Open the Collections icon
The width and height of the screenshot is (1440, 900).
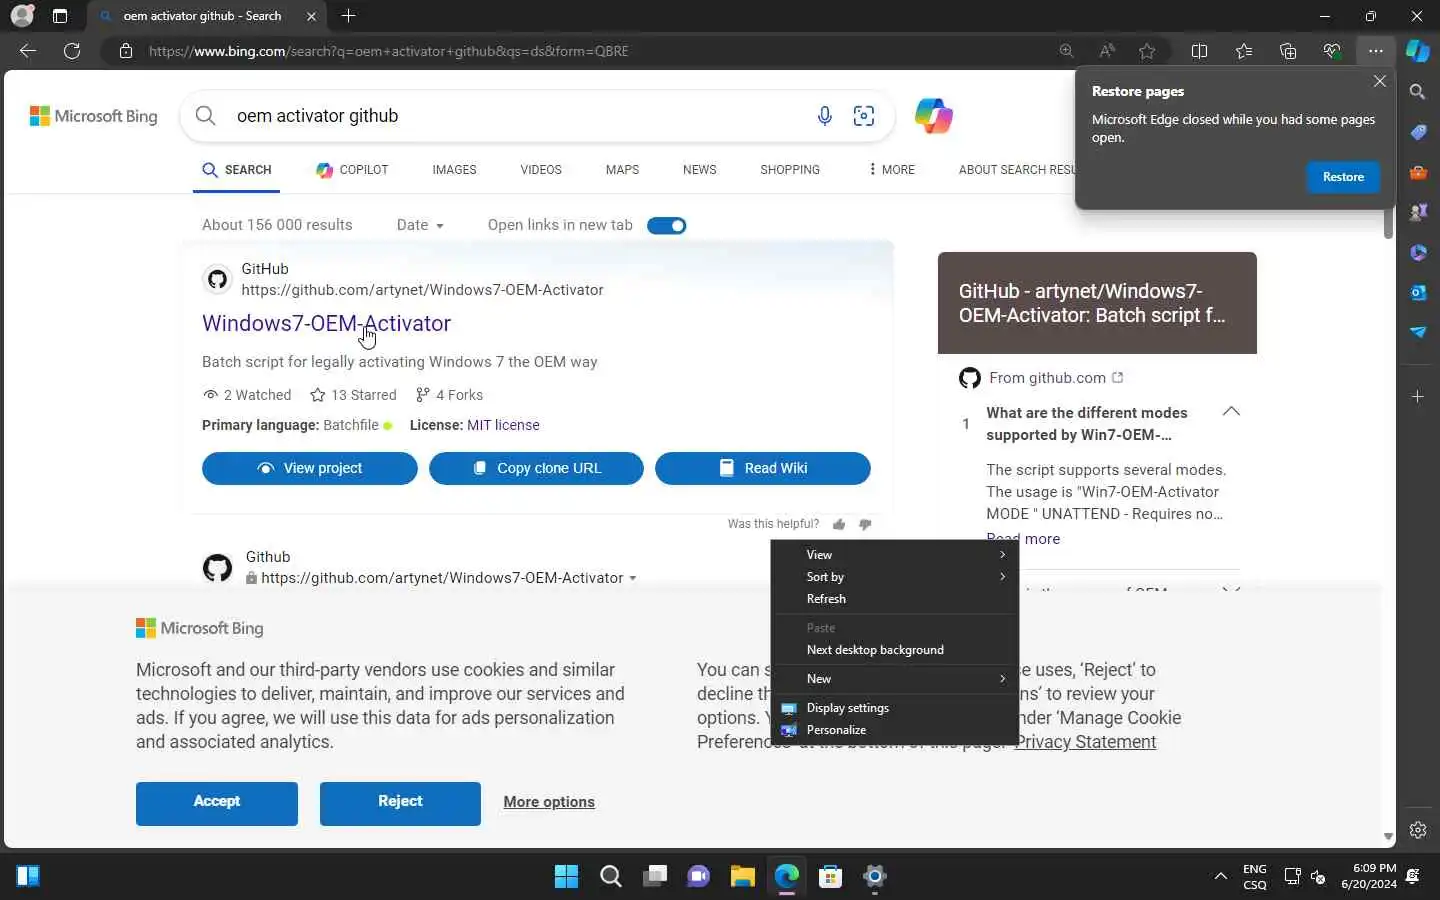coord(1288,51)
